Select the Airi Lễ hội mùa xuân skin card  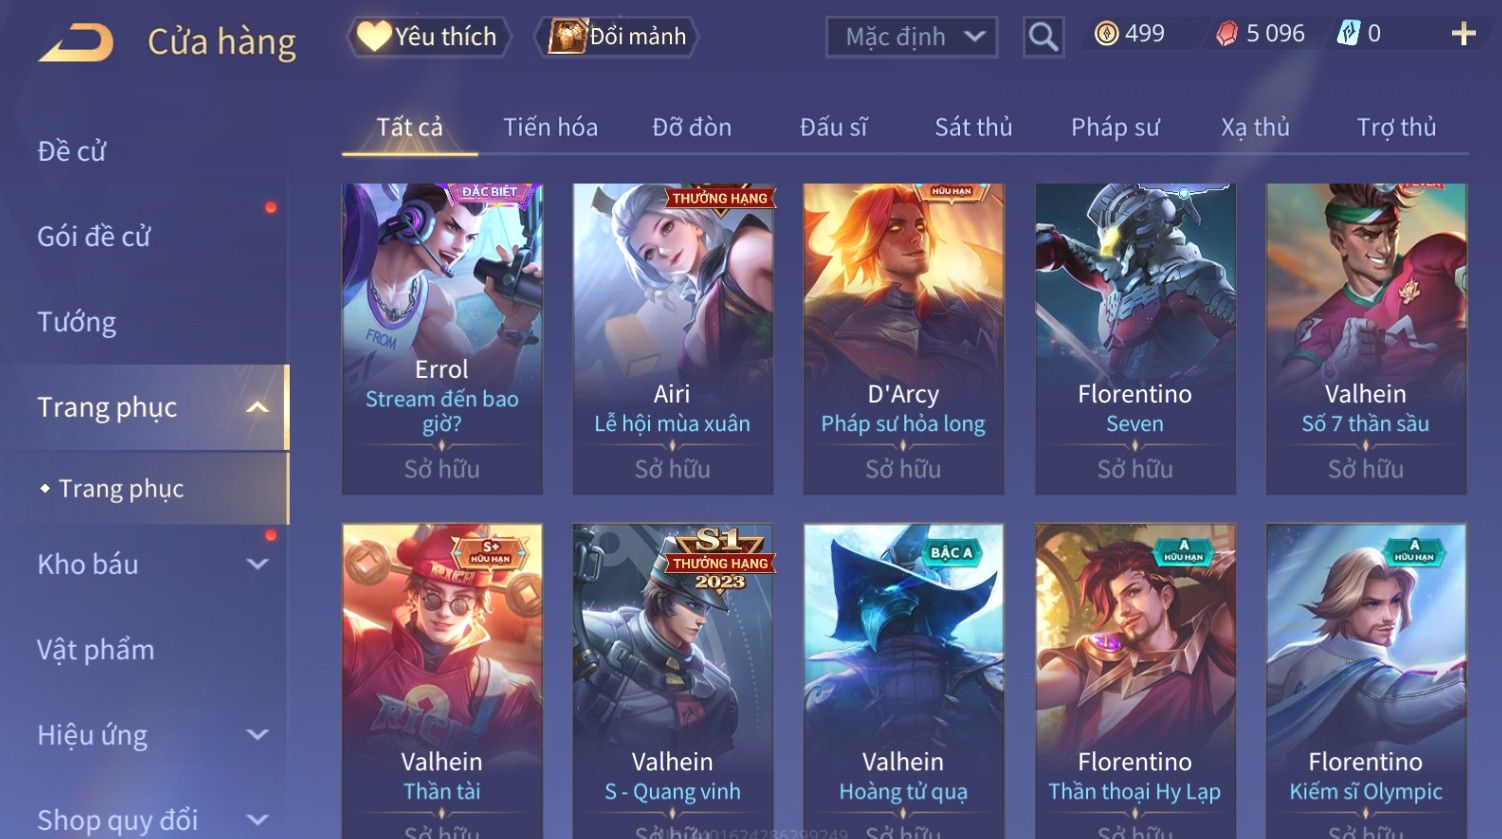(x=673, y=338)
